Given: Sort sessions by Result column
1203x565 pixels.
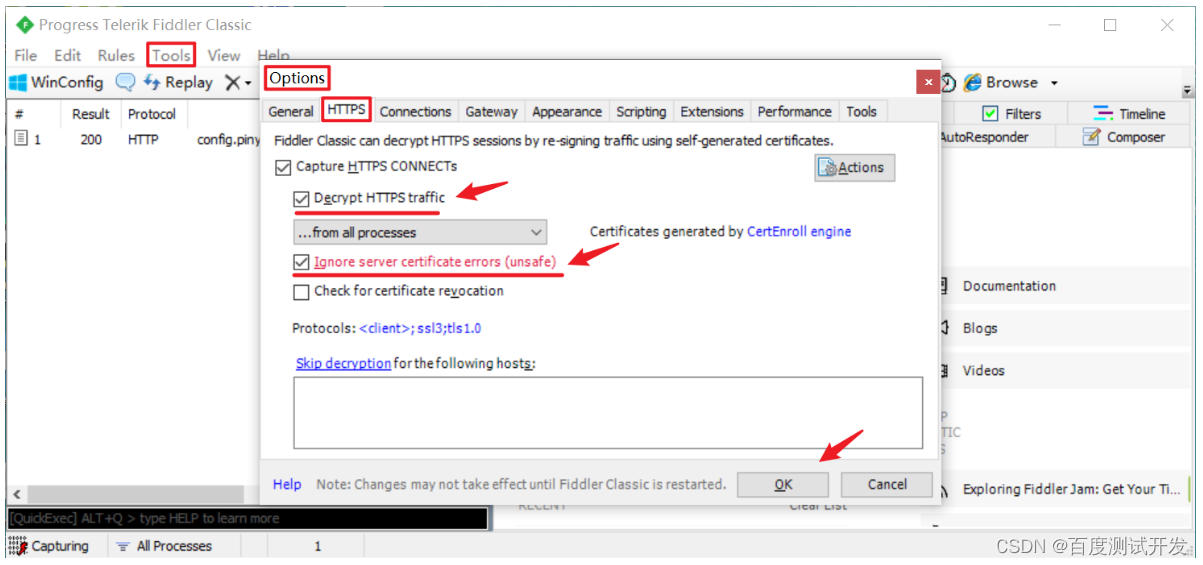Looking at the screenshot, I should (x=91, y=114).
